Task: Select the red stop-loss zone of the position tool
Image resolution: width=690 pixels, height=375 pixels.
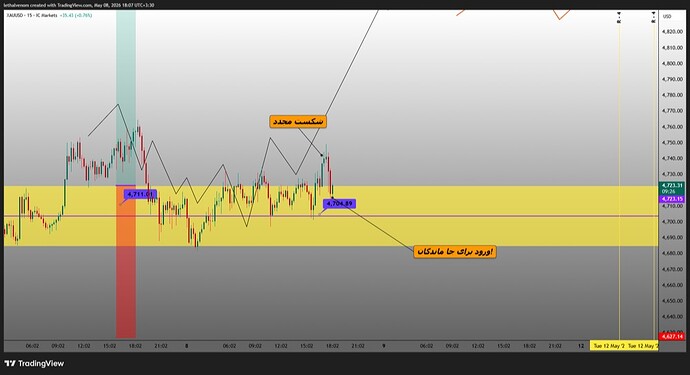Action: coord(126,262)
